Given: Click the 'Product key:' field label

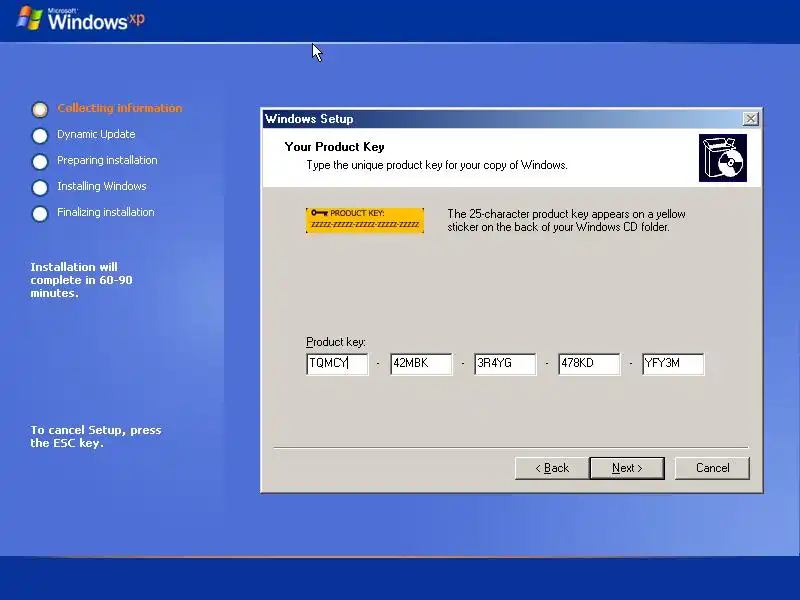Looking at the screenshot, I should (x=336, y=342).
